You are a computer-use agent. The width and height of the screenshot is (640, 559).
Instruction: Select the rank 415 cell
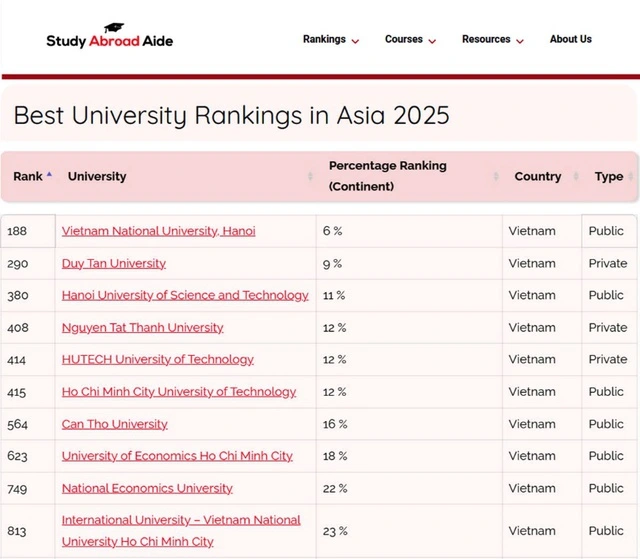[28, 392]
